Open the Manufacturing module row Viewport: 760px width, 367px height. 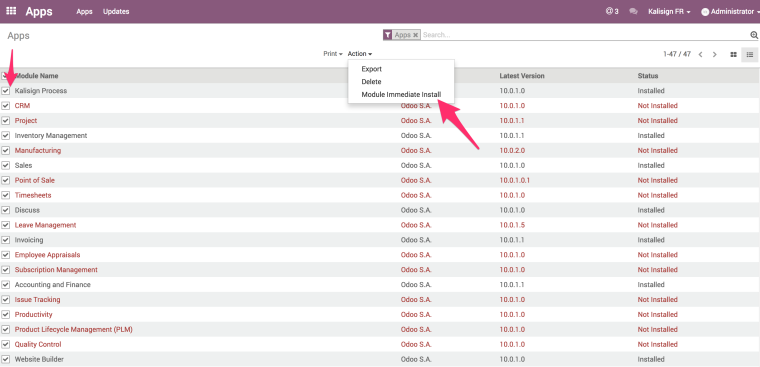coord(380,150)
